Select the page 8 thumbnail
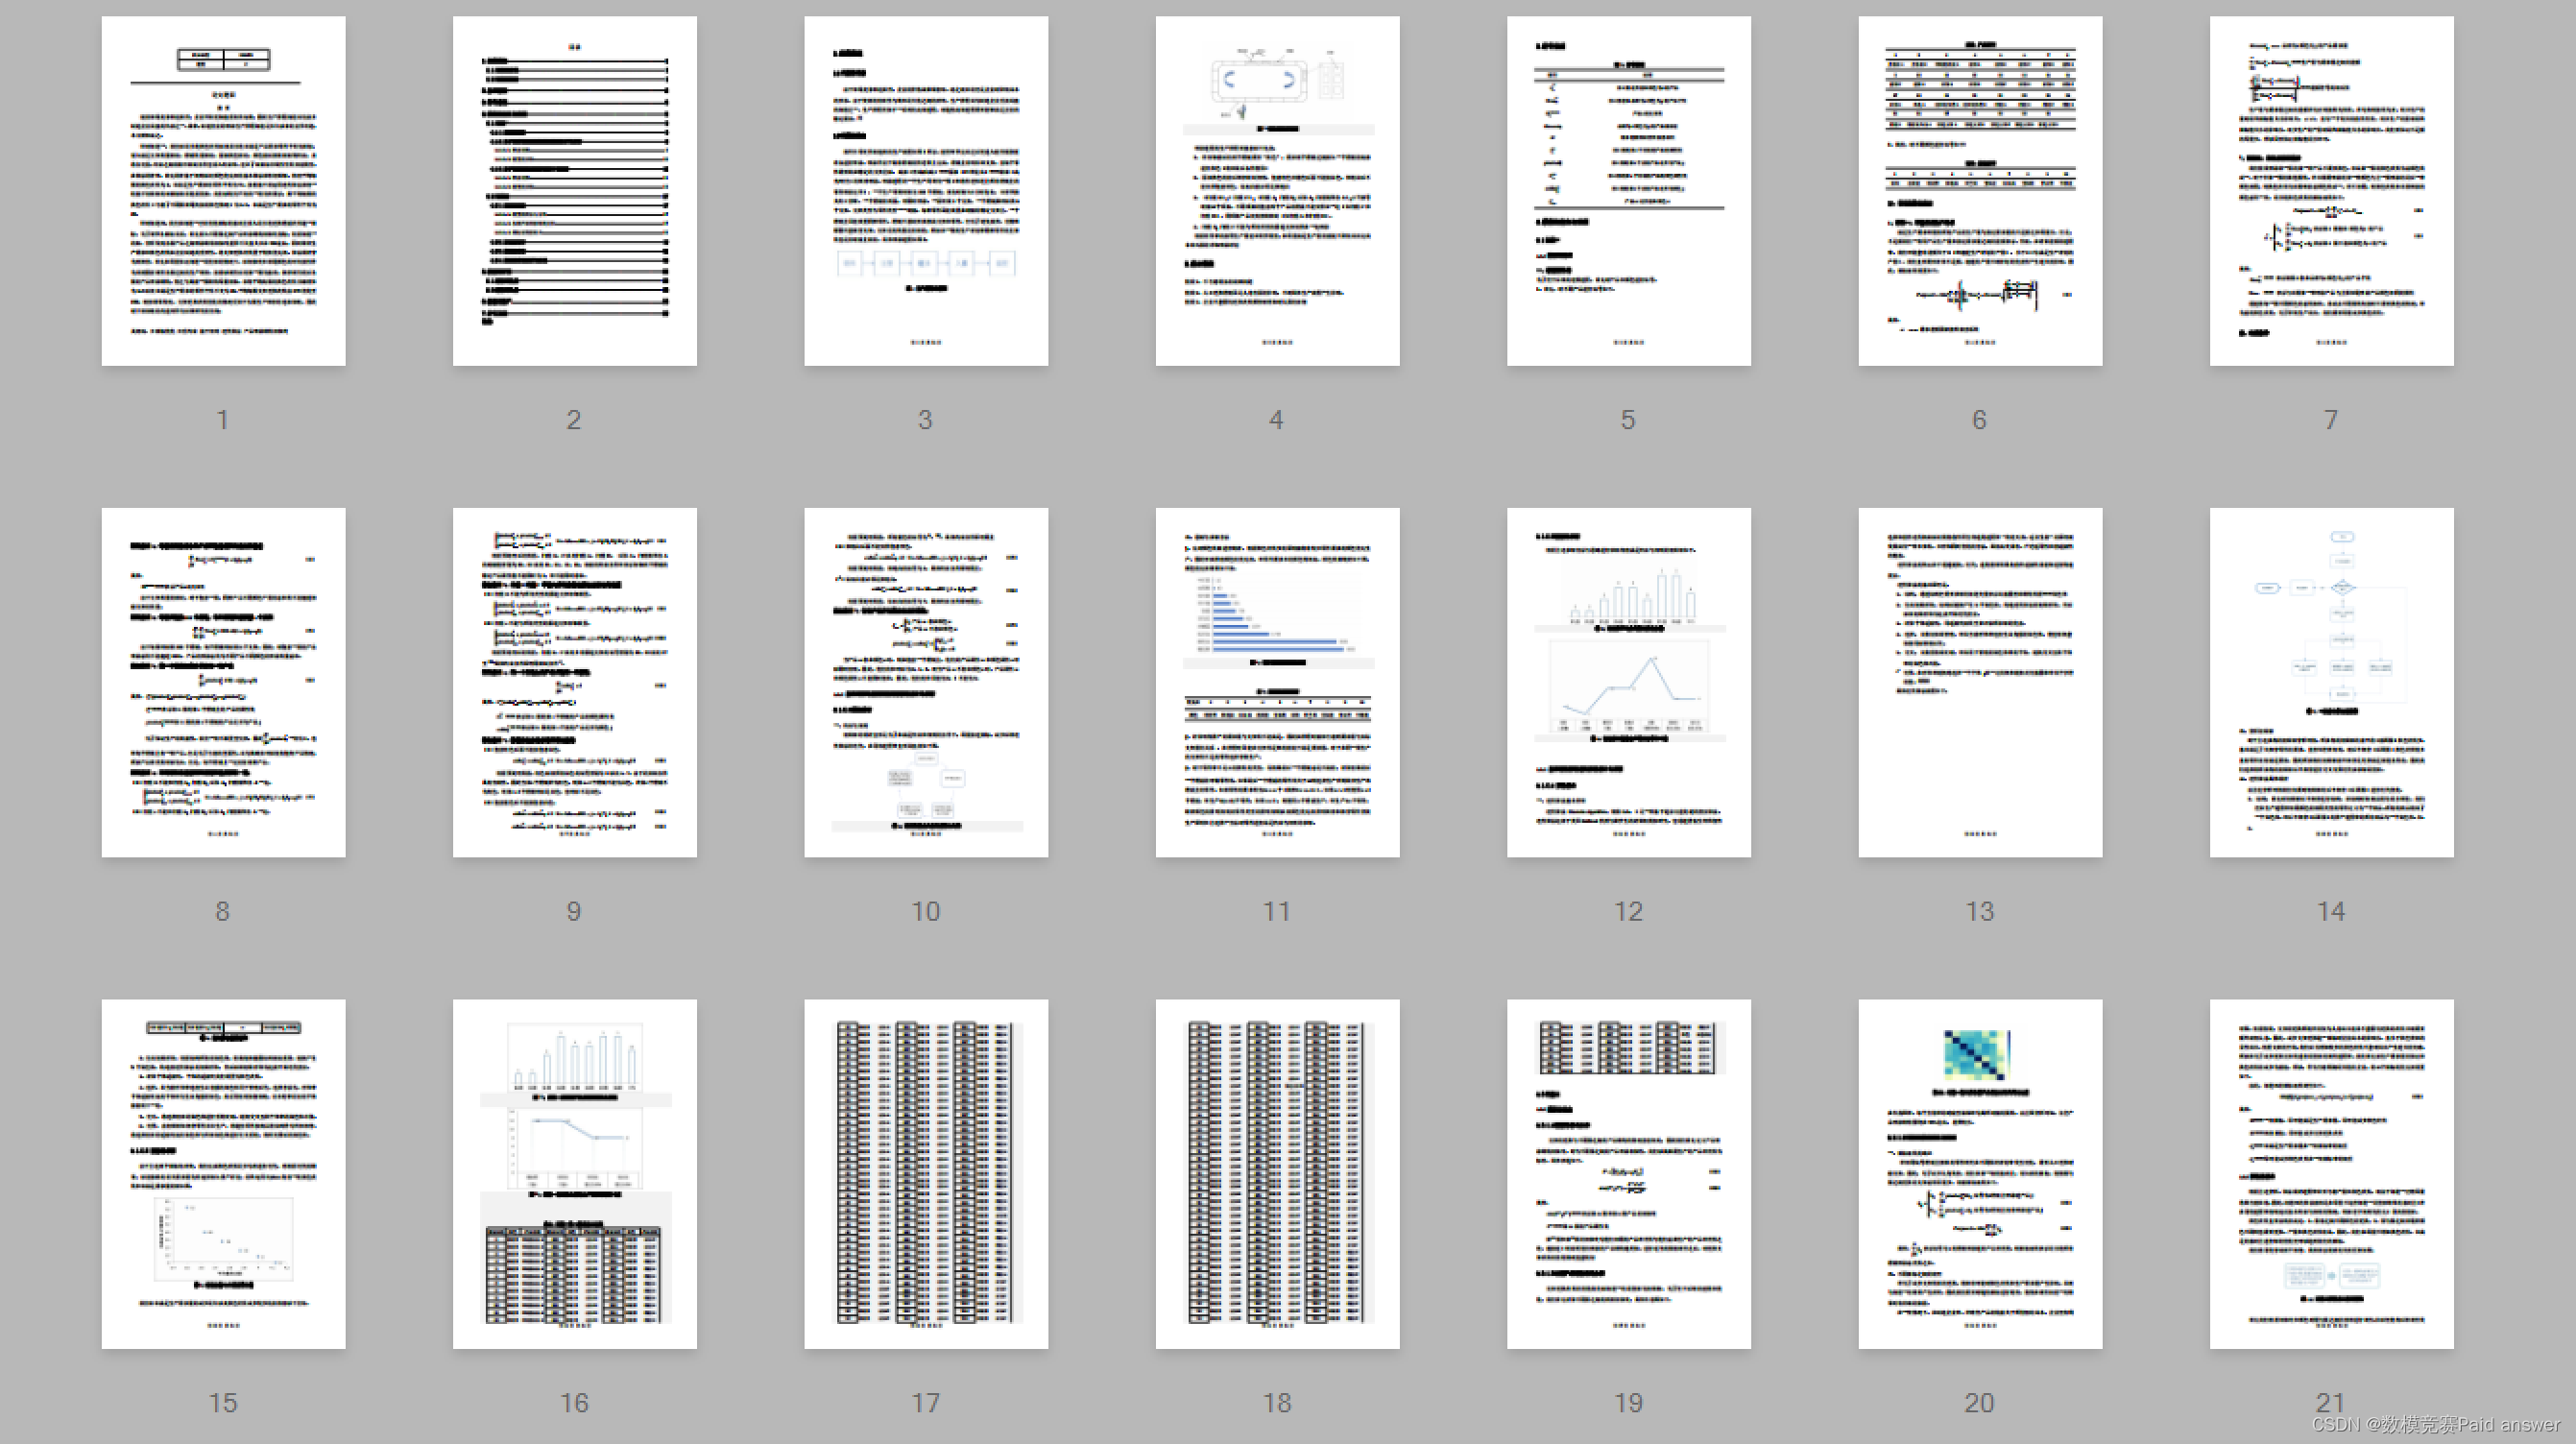Viewport: 2576px width, 1444px height. coord(223,682)
